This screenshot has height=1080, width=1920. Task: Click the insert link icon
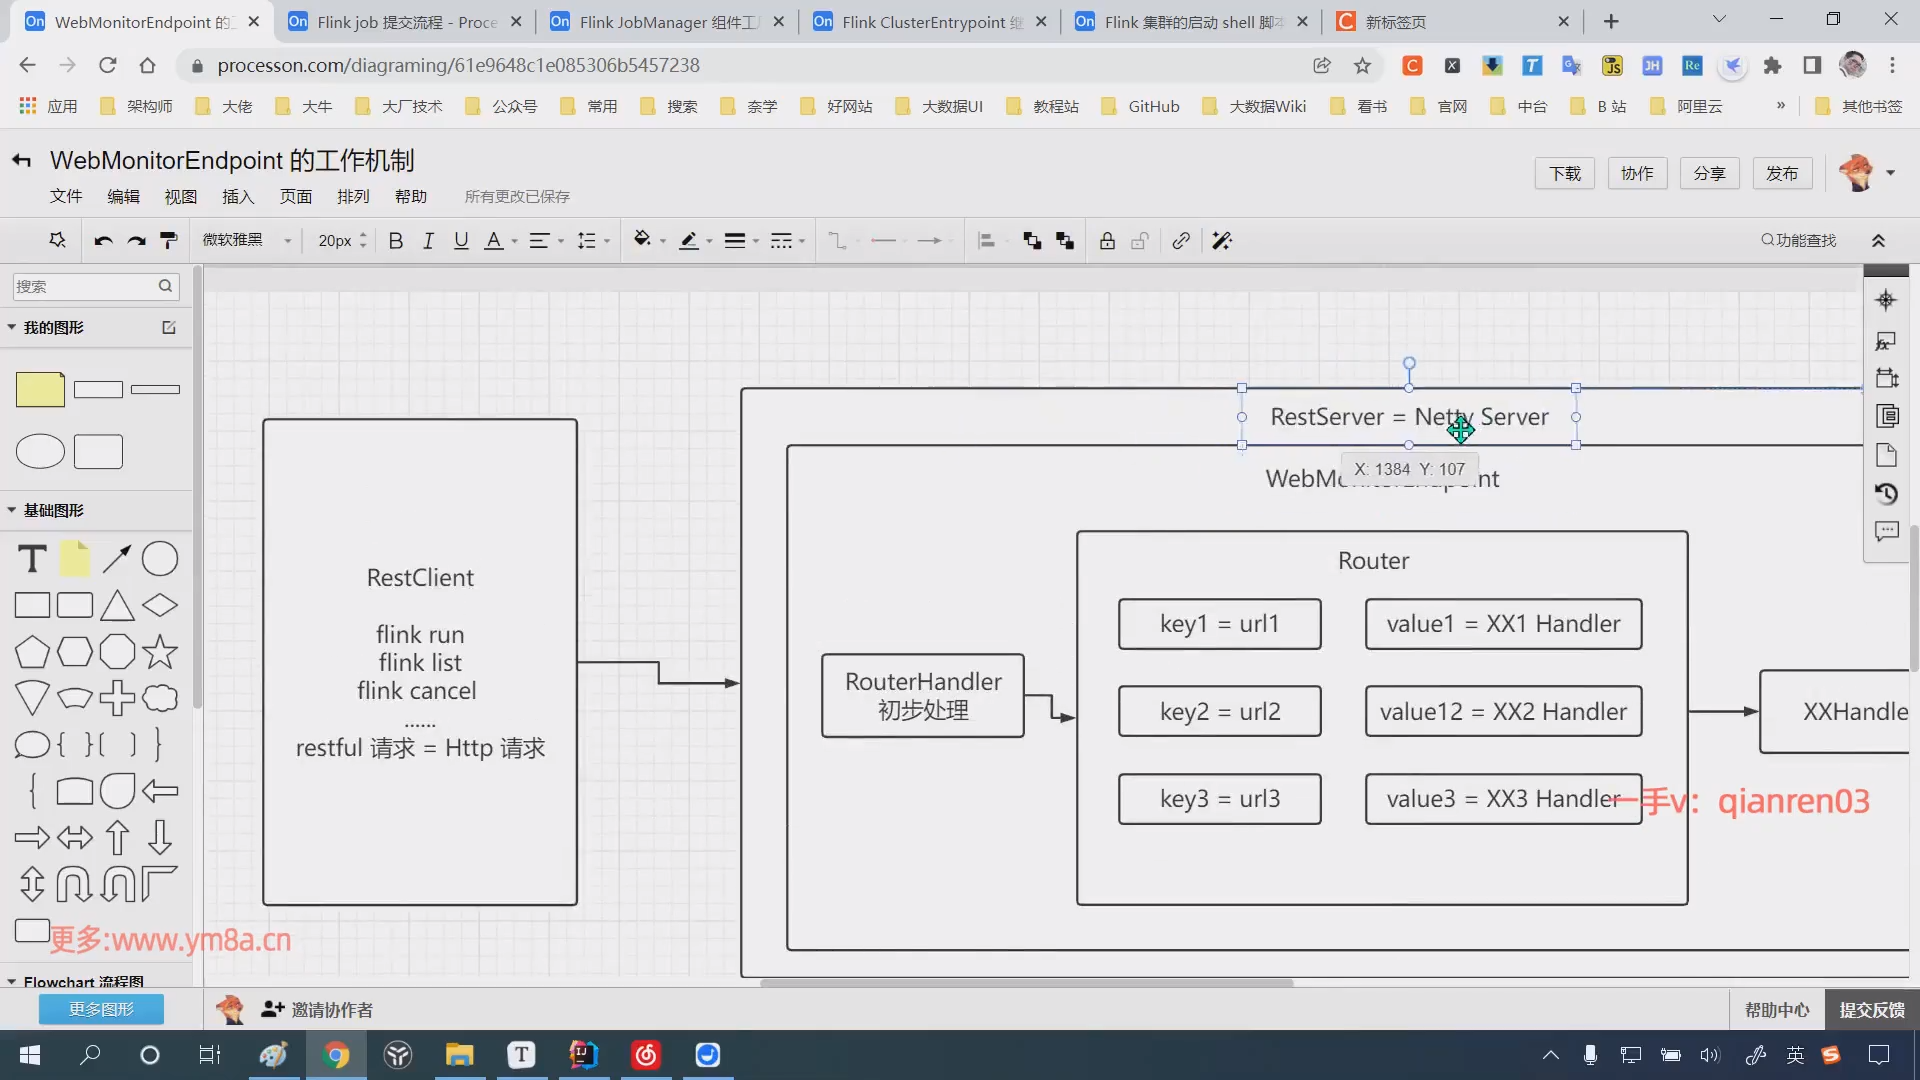(x=1181, y=241)
